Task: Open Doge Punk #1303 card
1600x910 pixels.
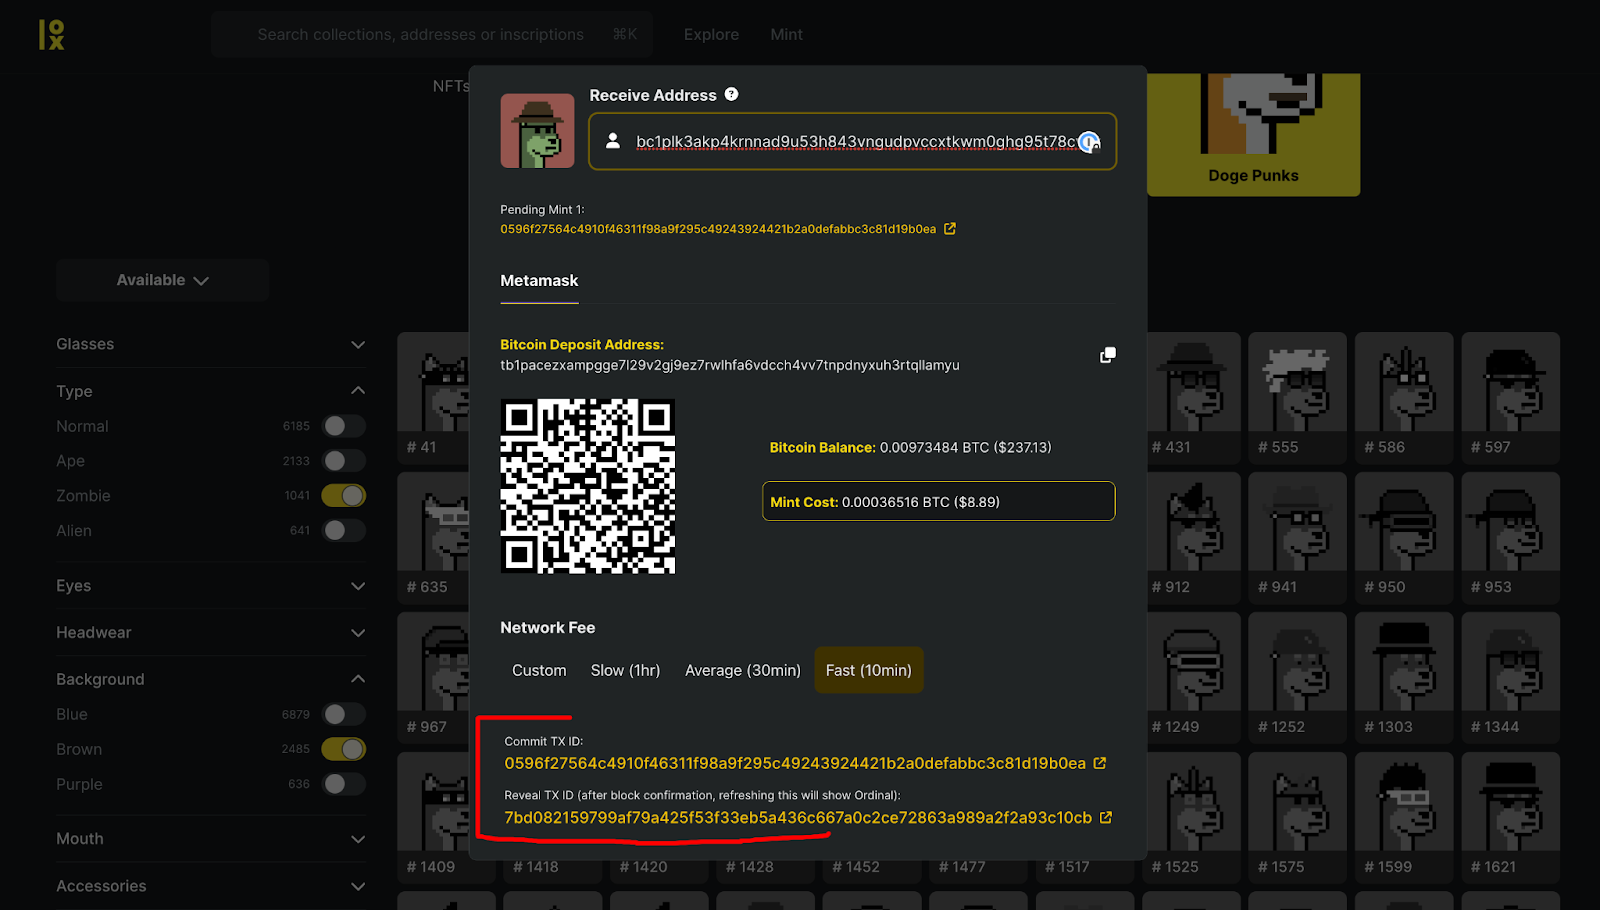Action: pyautogui.click(x=1404, y=677)
